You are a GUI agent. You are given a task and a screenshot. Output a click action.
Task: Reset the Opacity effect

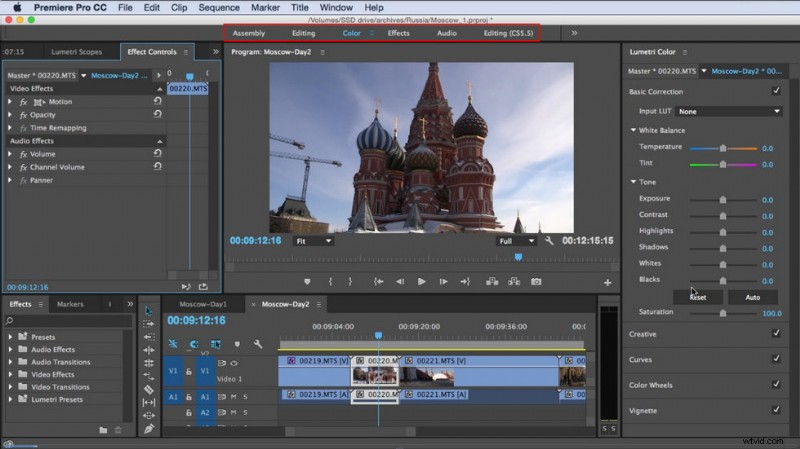click(x=158, y=114)
